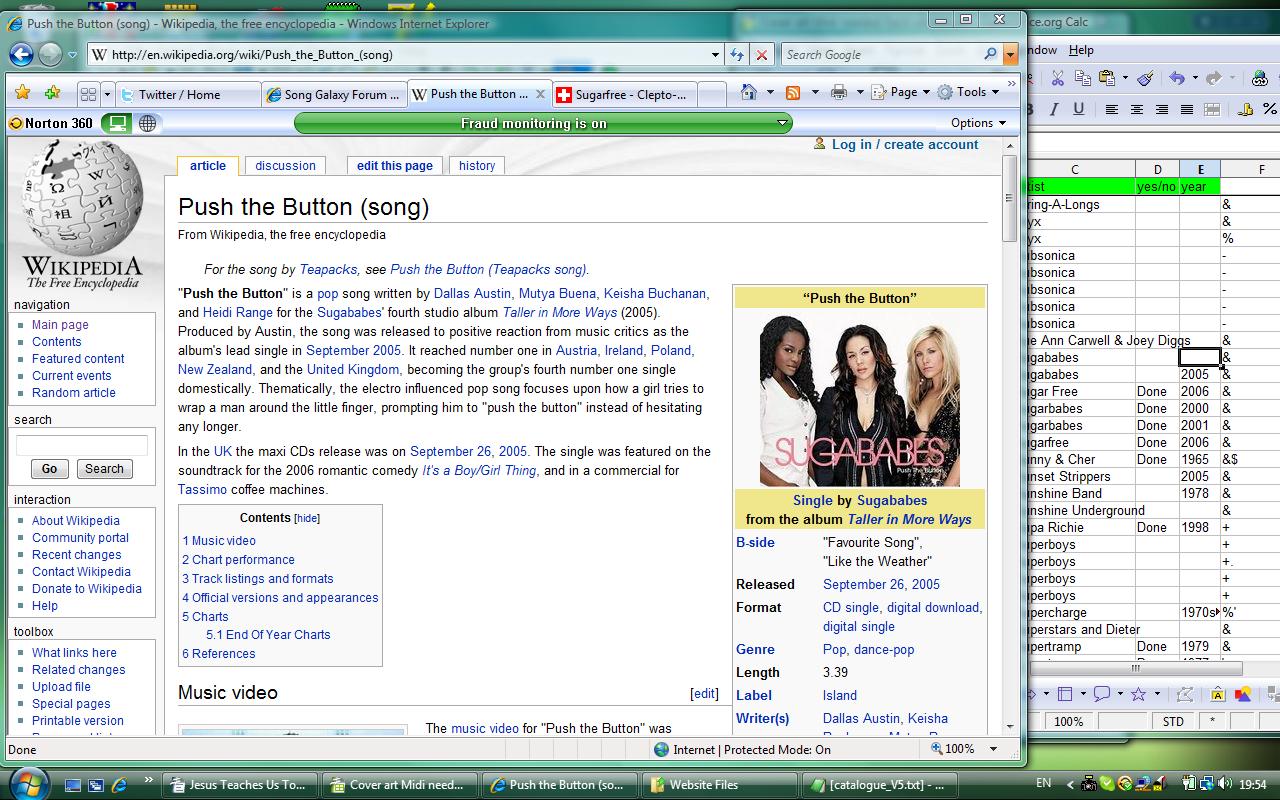
Task: Click the Wikipedia search input field
Action: [82, 445]
